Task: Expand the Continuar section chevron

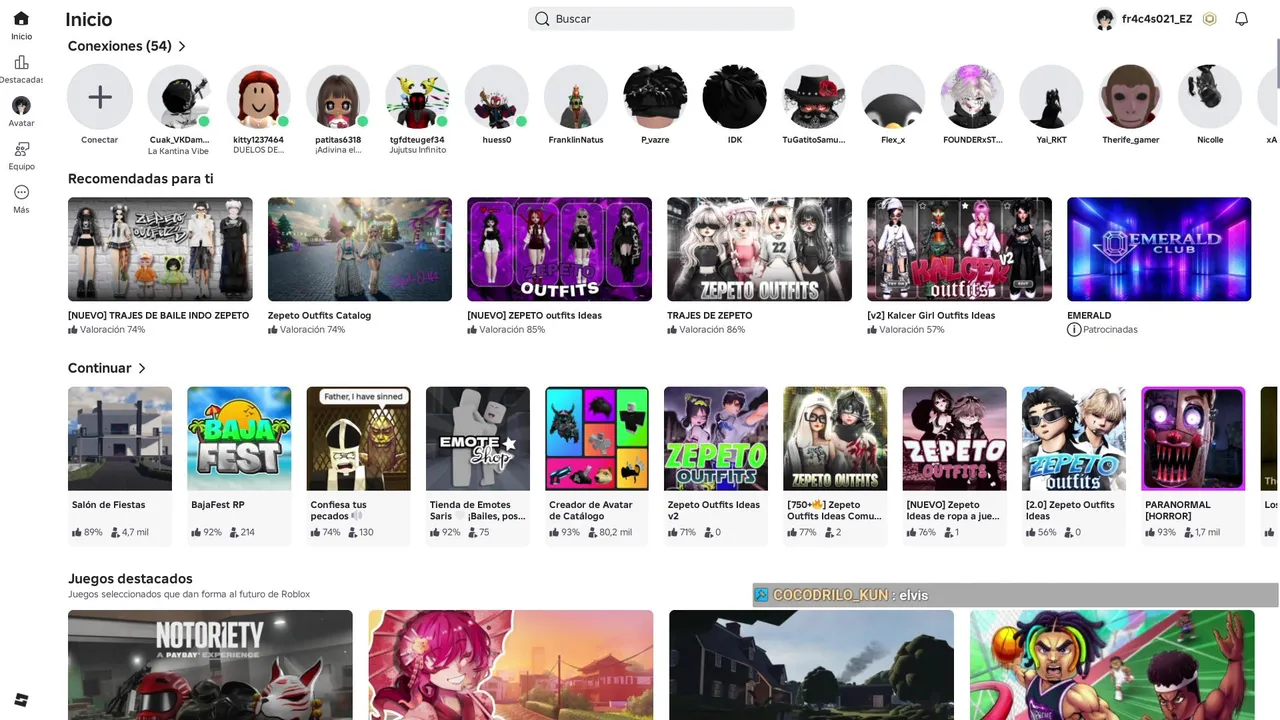Action: tap(142, 368)
